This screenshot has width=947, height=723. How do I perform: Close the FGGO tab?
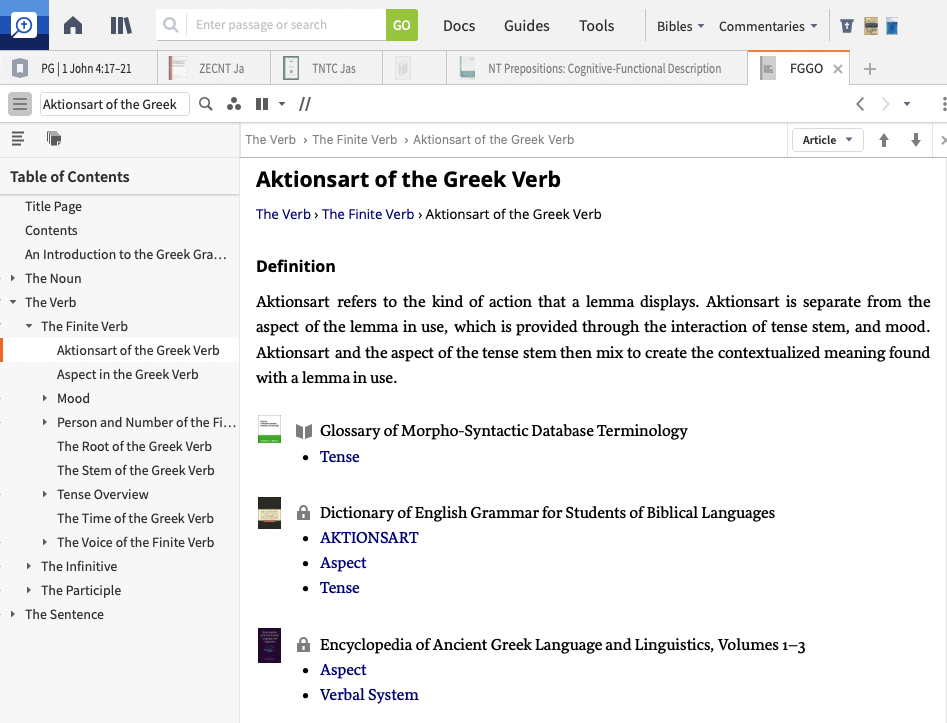[838, 69]
